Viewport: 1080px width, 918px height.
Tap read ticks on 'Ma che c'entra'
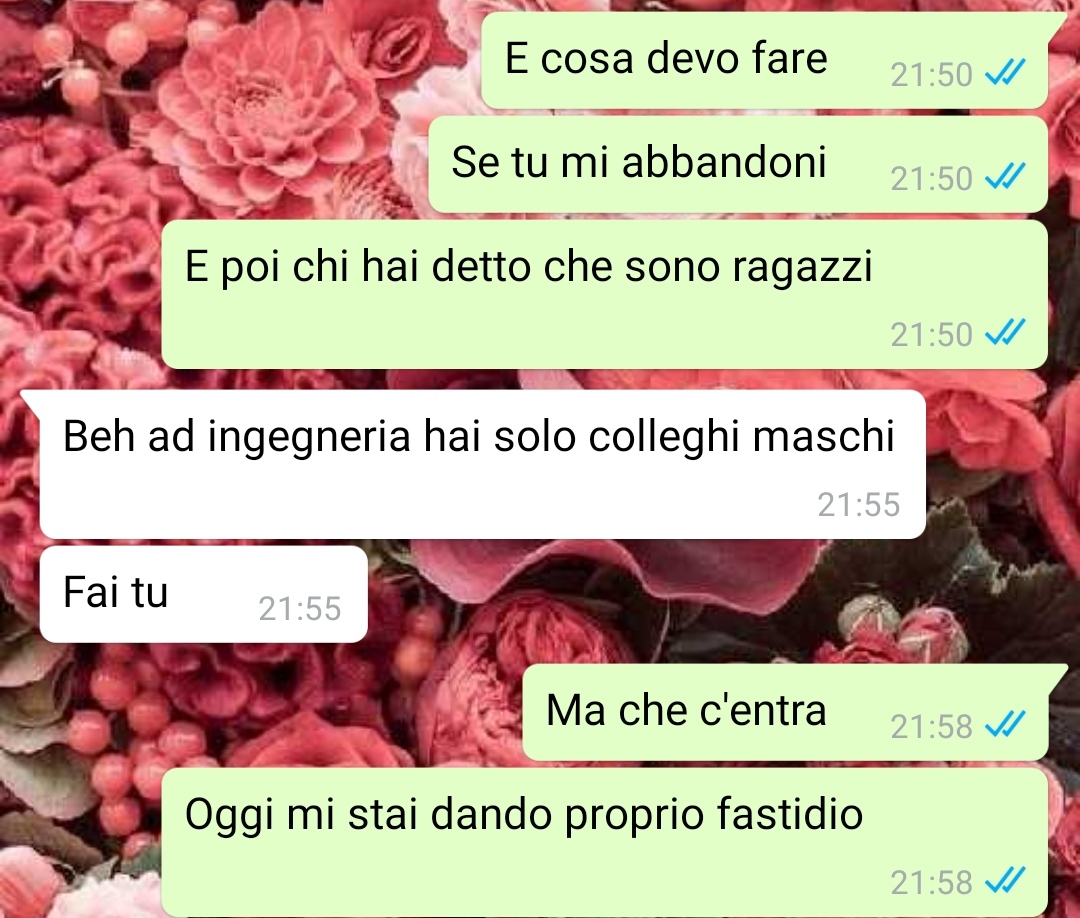coord(1005,724)
